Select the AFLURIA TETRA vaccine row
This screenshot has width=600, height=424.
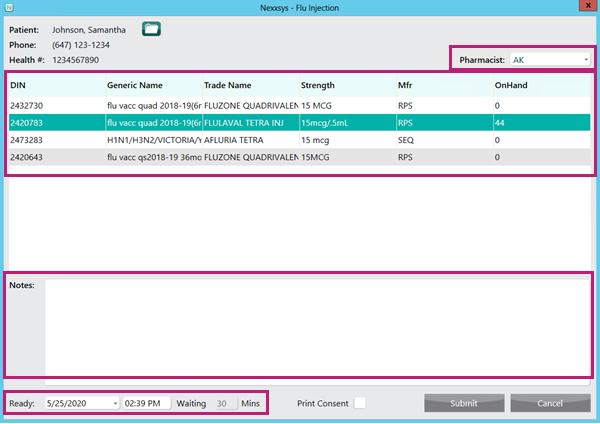(x=250, y=140)
